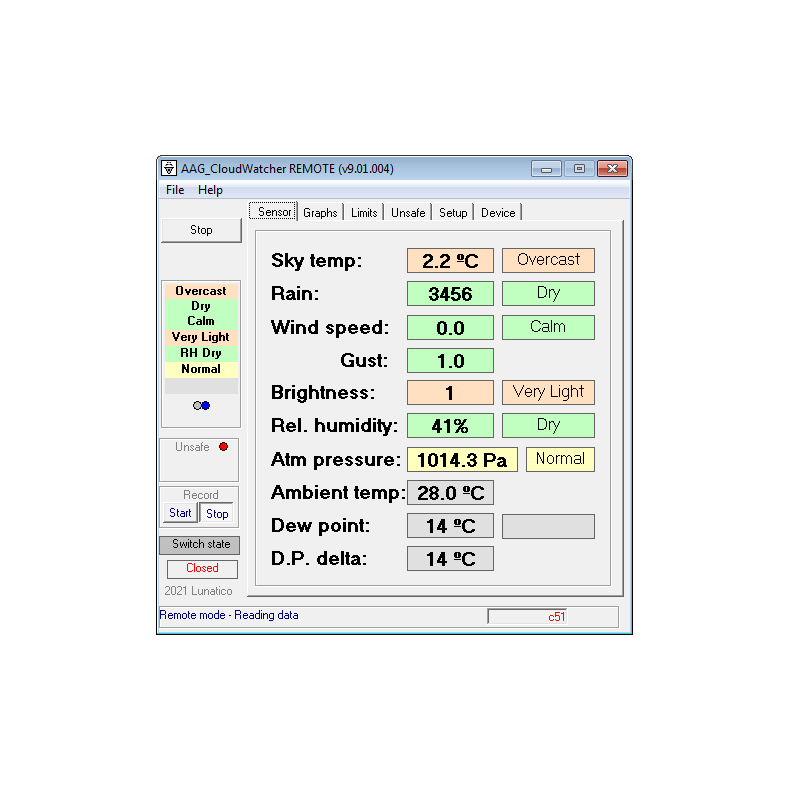Start recording with the Record Start button

[x=180, y=513]
